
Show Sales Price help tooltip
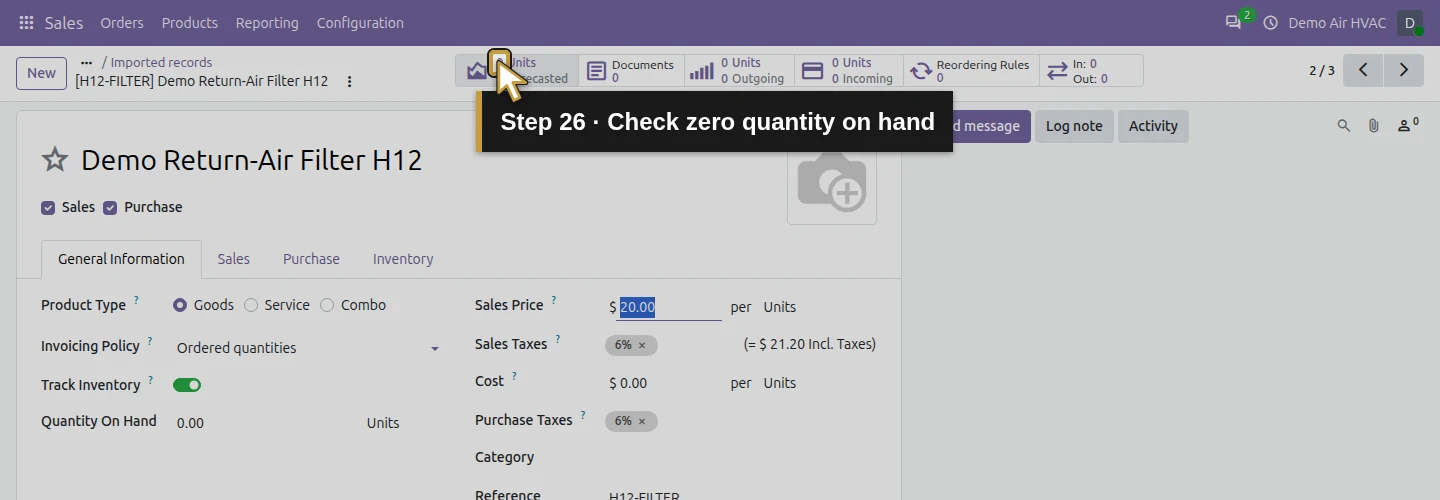tap(554, 300)
